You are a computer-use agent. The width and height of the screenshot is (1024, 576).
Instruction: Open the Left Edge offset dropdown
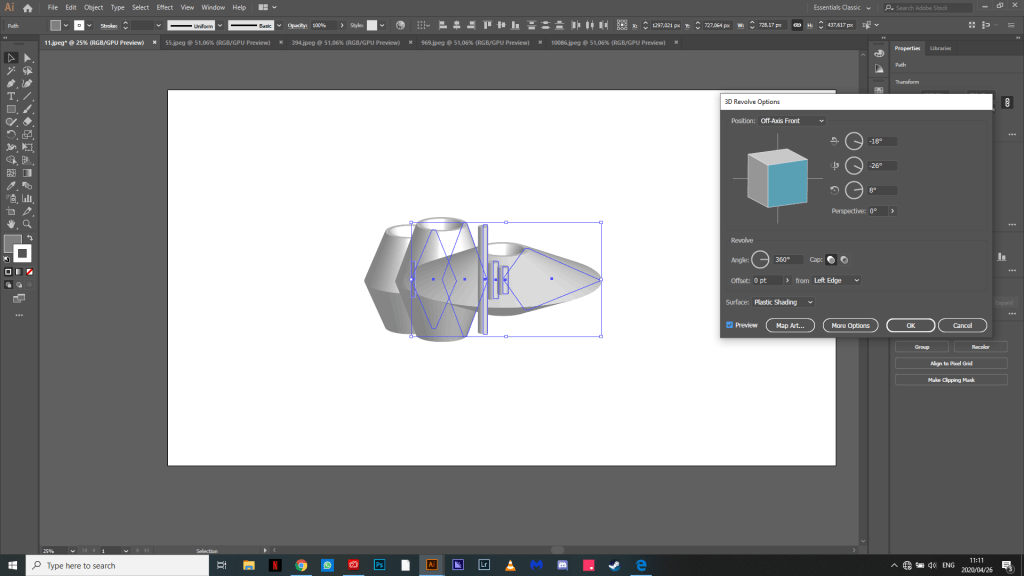(836, 280)
